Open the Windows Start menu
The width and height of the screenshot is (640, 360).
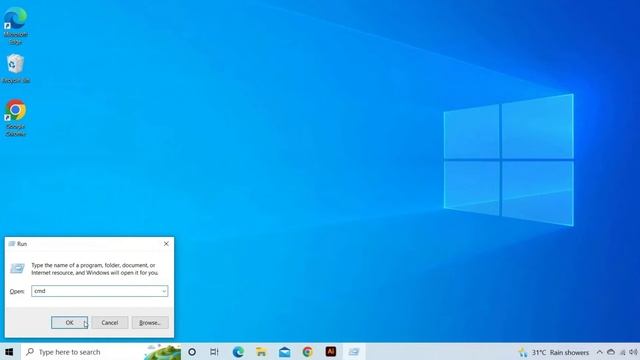coord(9,352)
